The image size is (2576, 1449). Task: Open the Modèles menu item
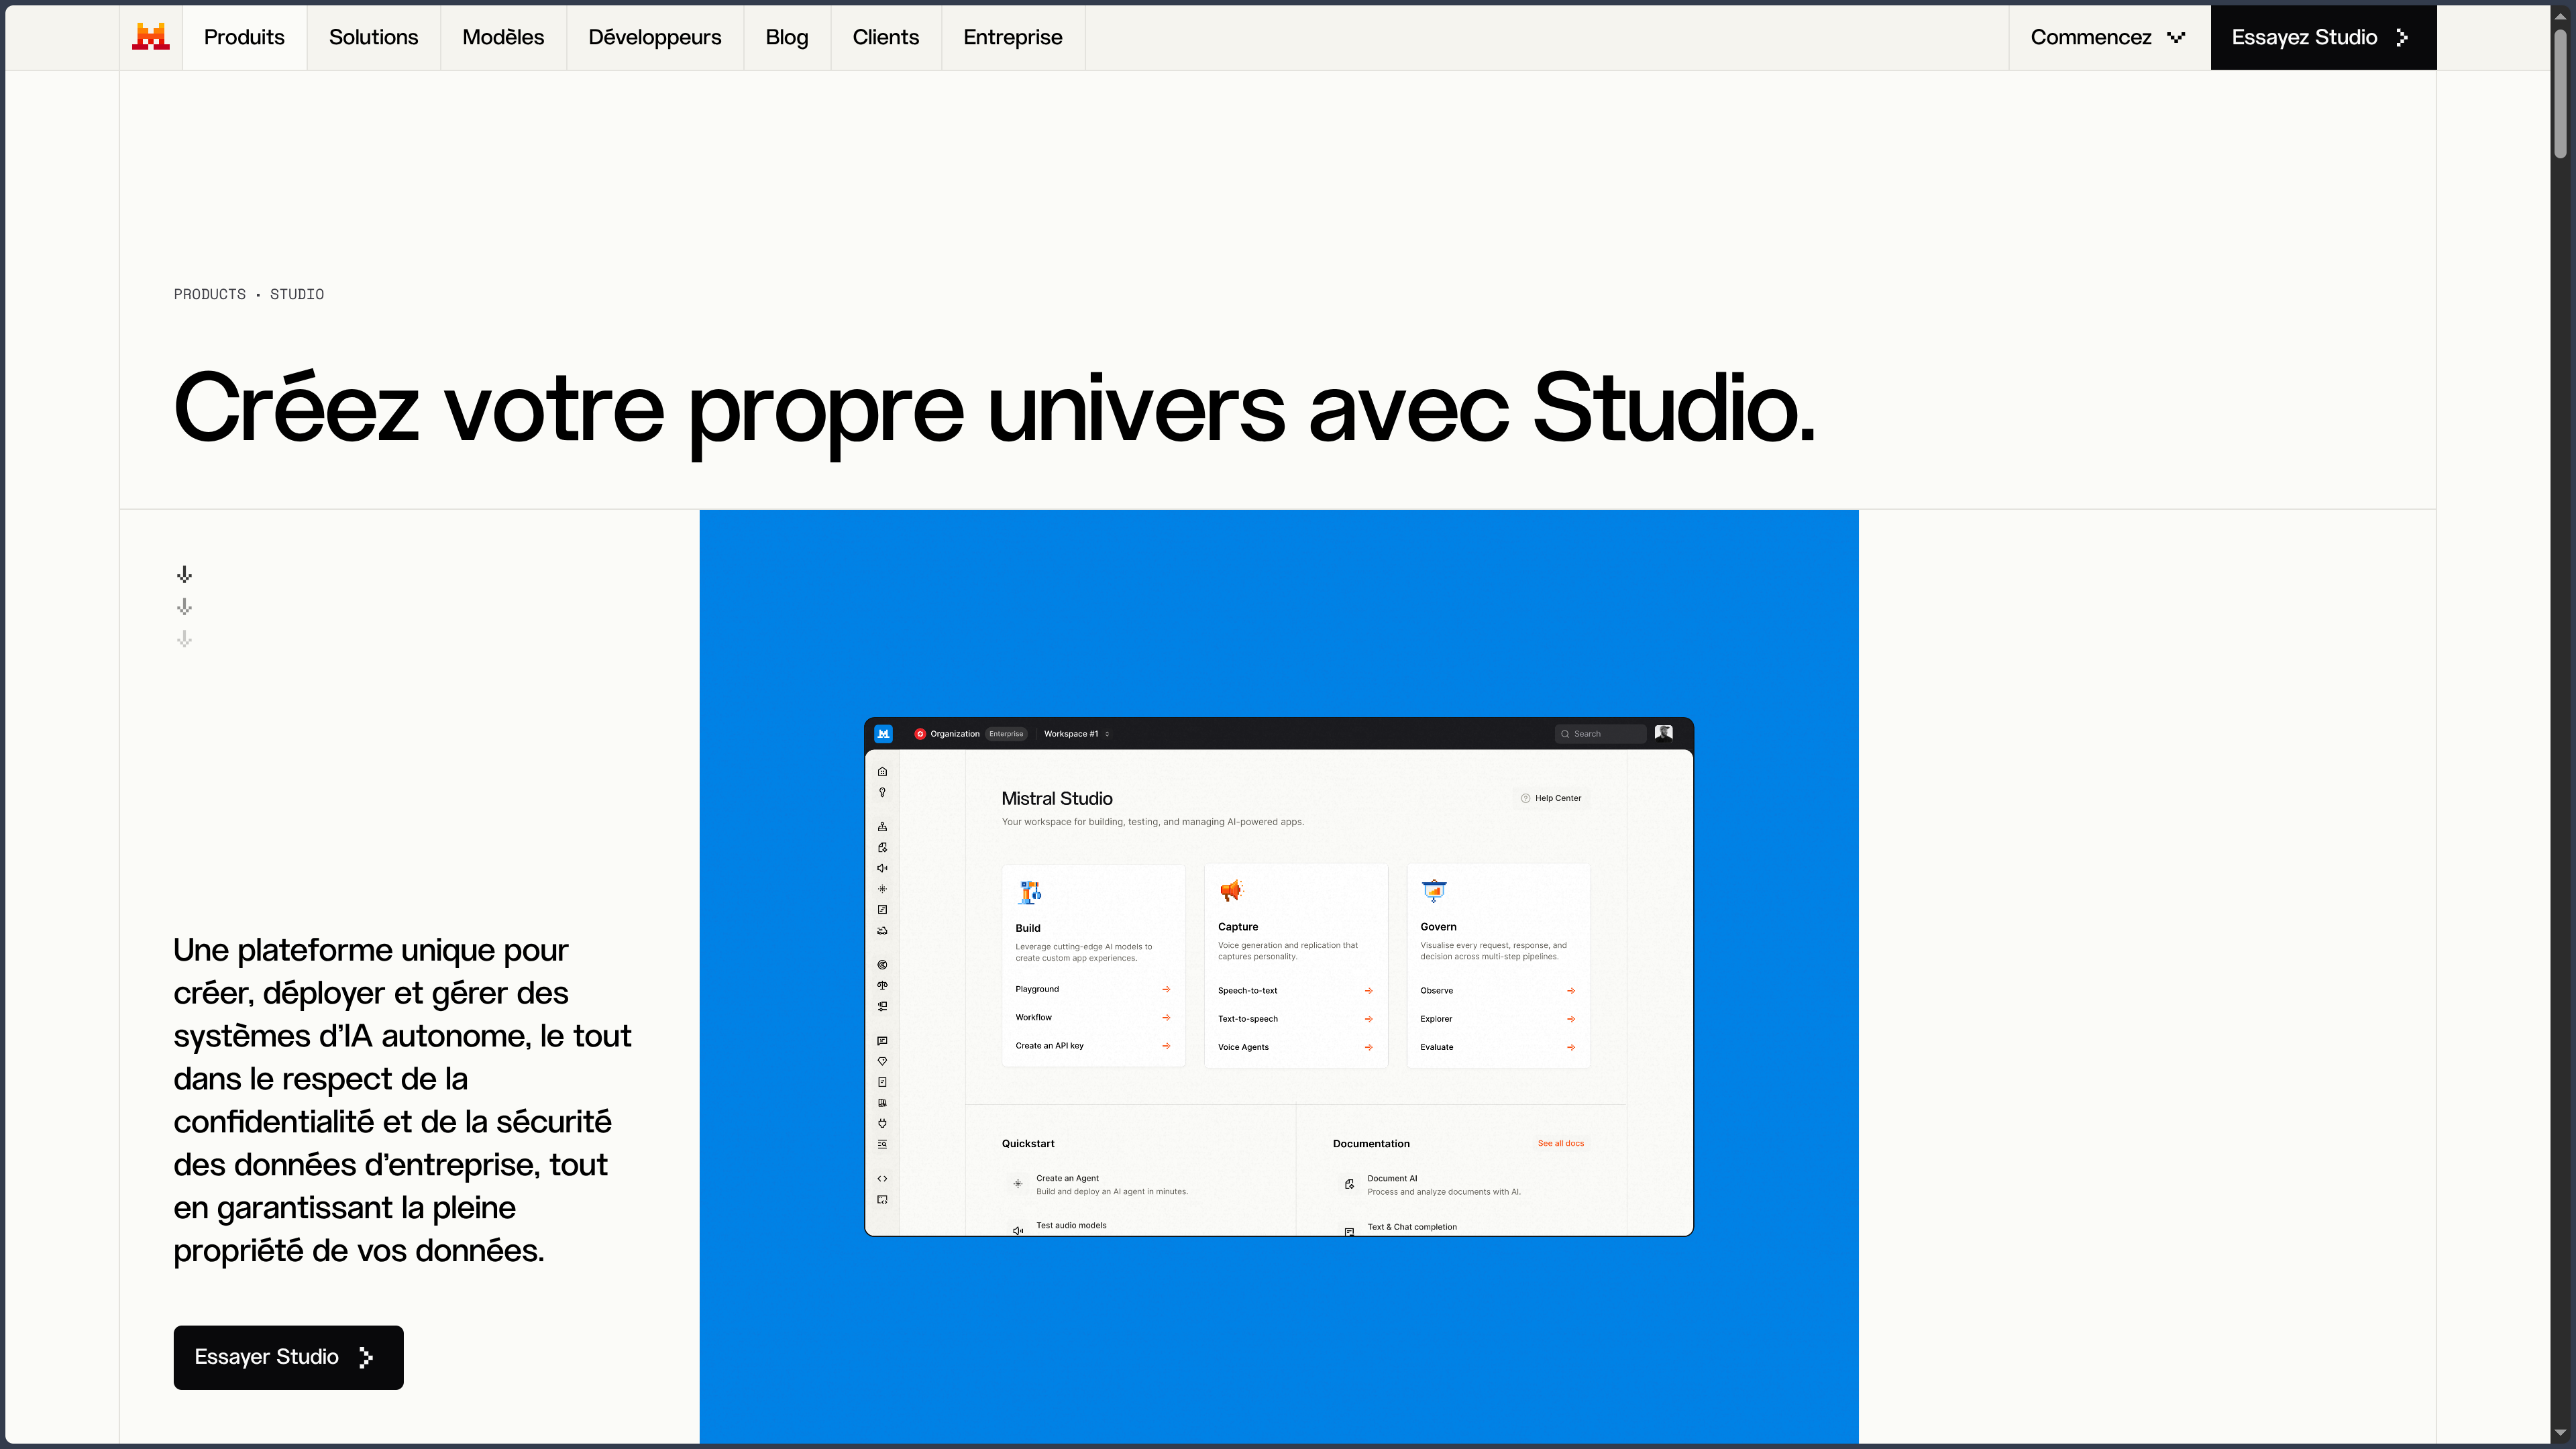[503, 37]
